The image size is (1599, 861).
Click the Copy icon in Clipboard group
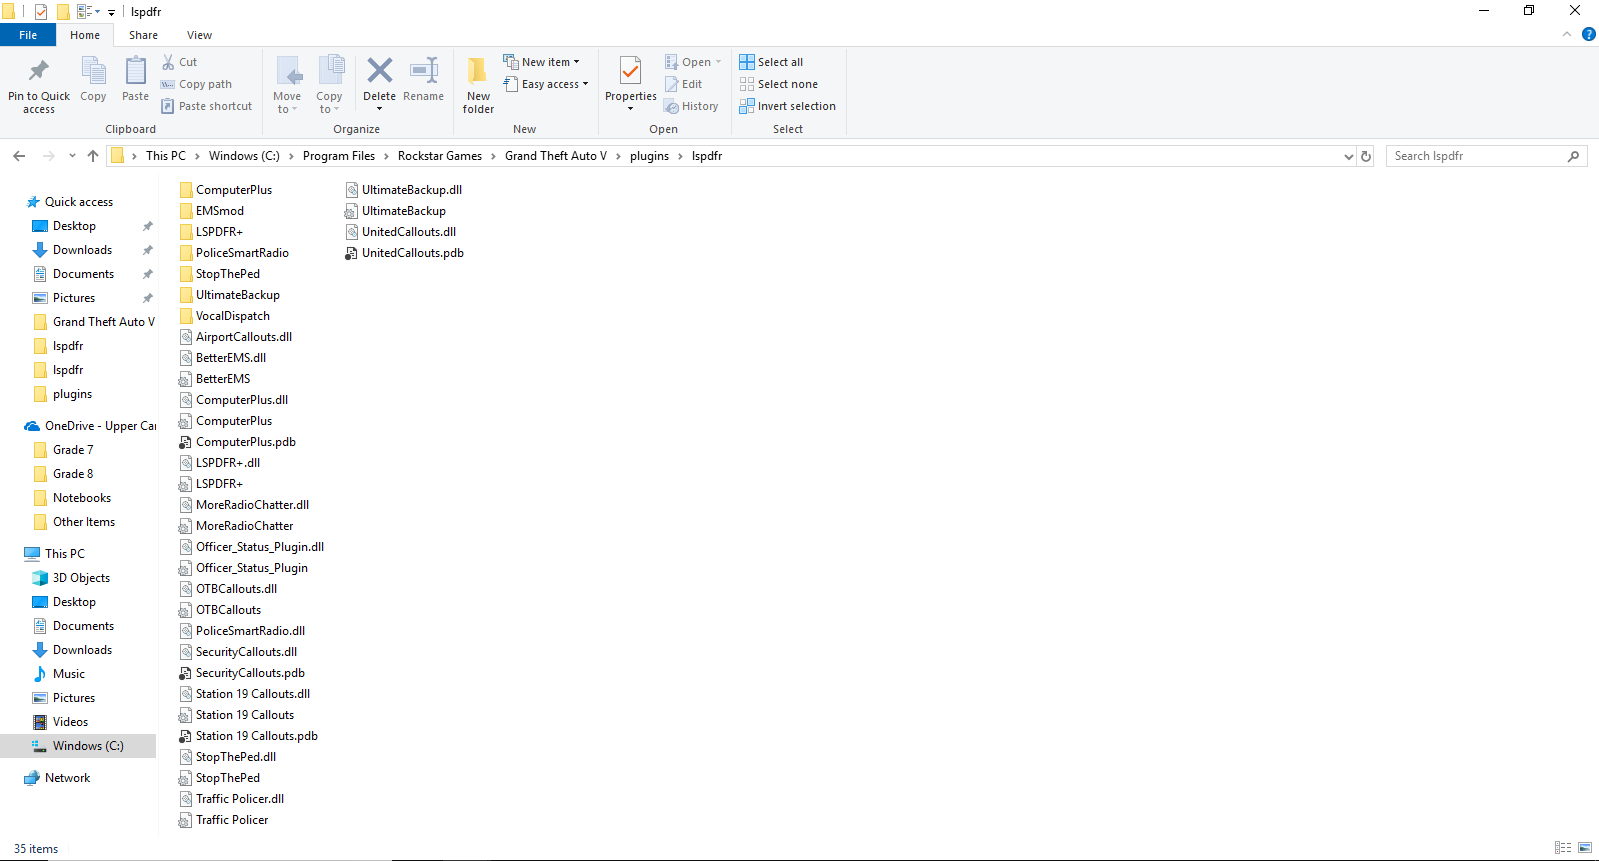(x=93, y=71)
